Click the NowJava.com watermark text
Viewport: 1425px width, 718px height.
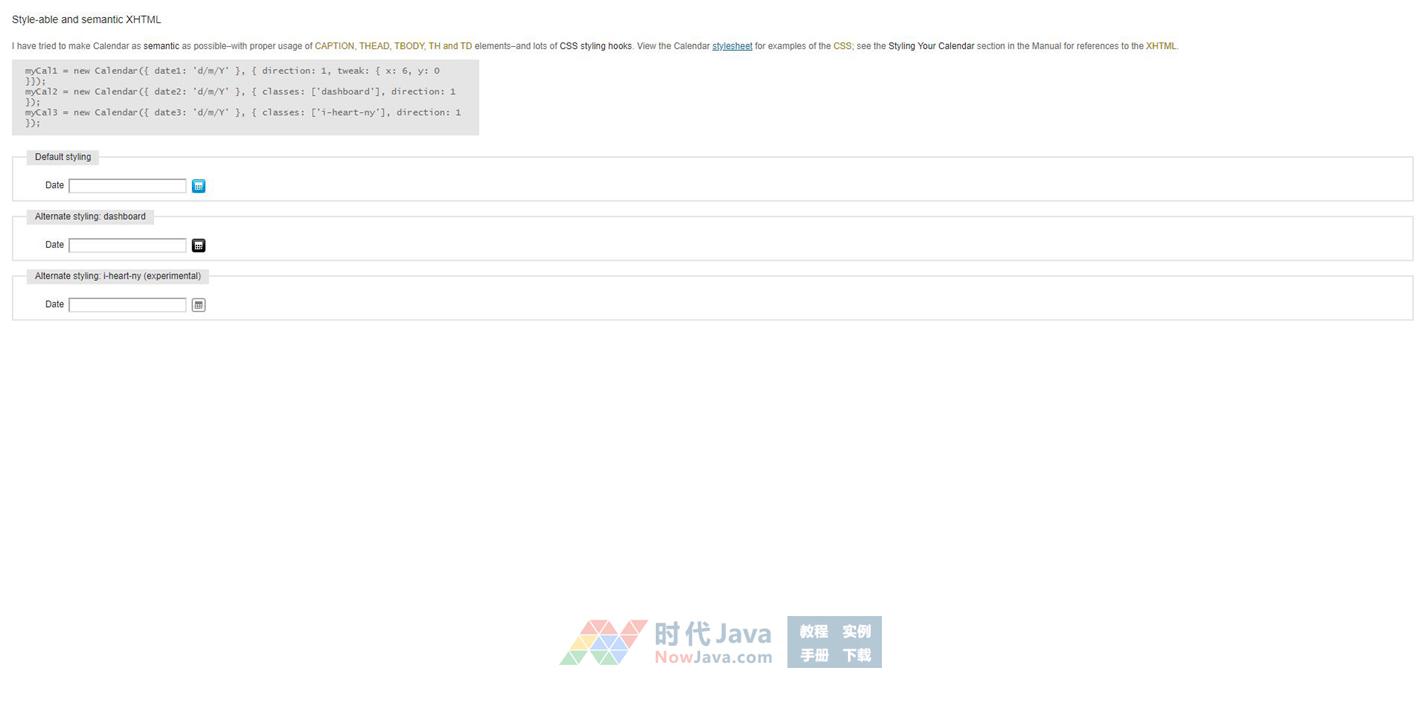pos(713,657)
